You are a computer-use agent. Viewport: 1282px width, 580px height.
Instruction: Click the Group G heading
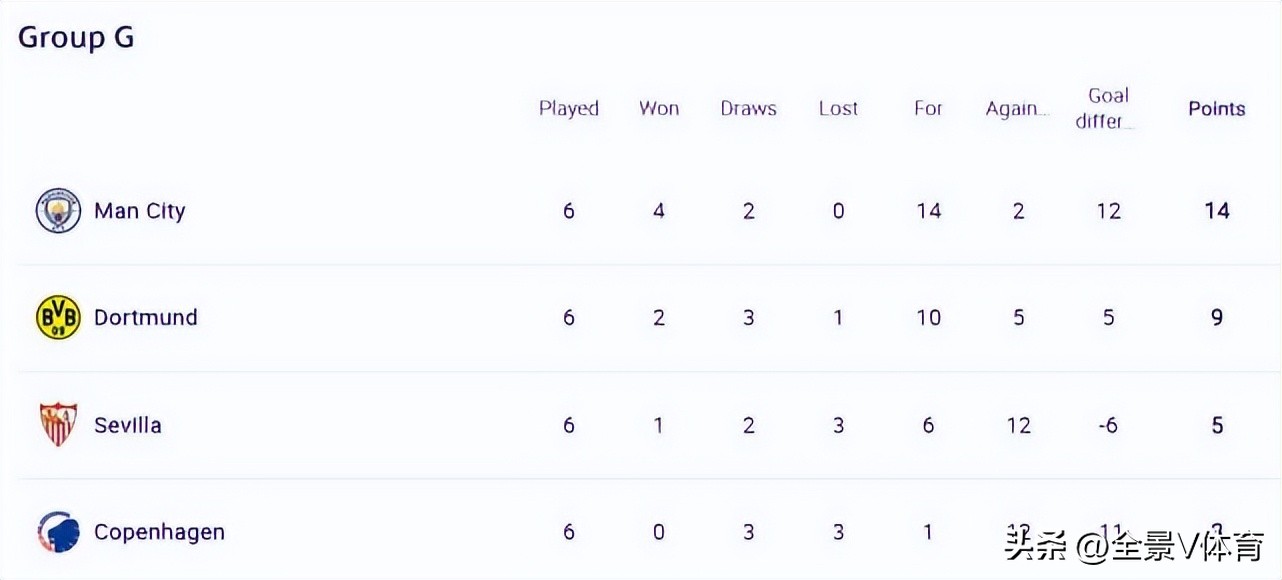[x=76, y=38]
